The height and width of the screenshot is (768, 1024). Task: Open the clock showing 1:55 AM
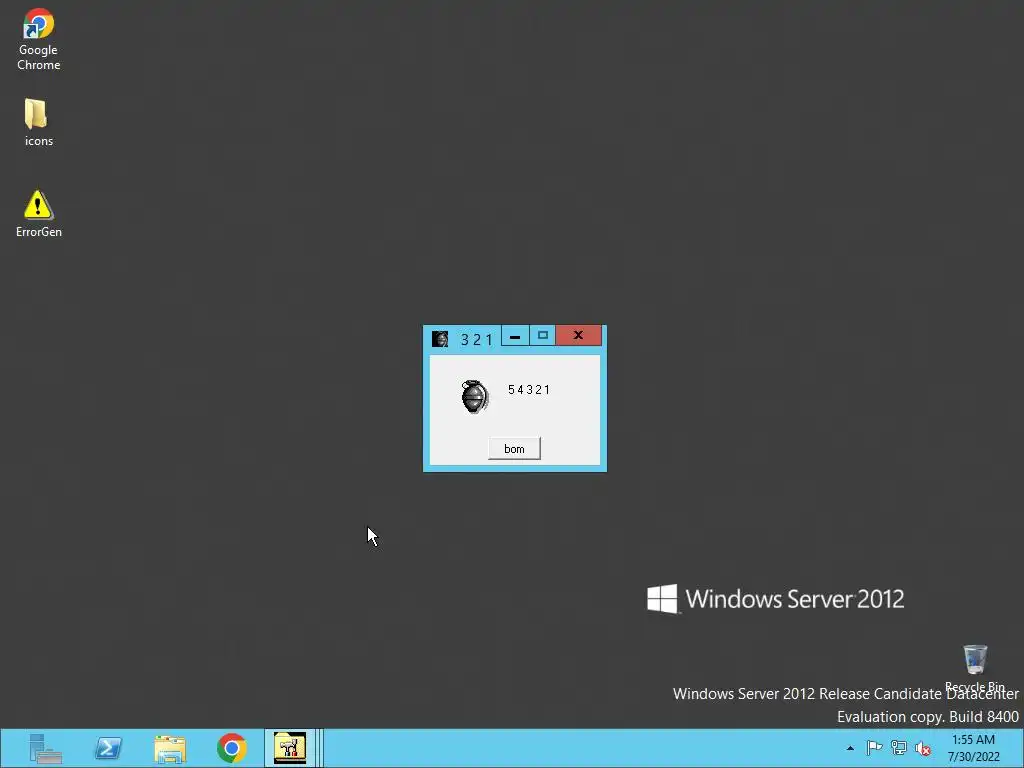click(973, 748)
